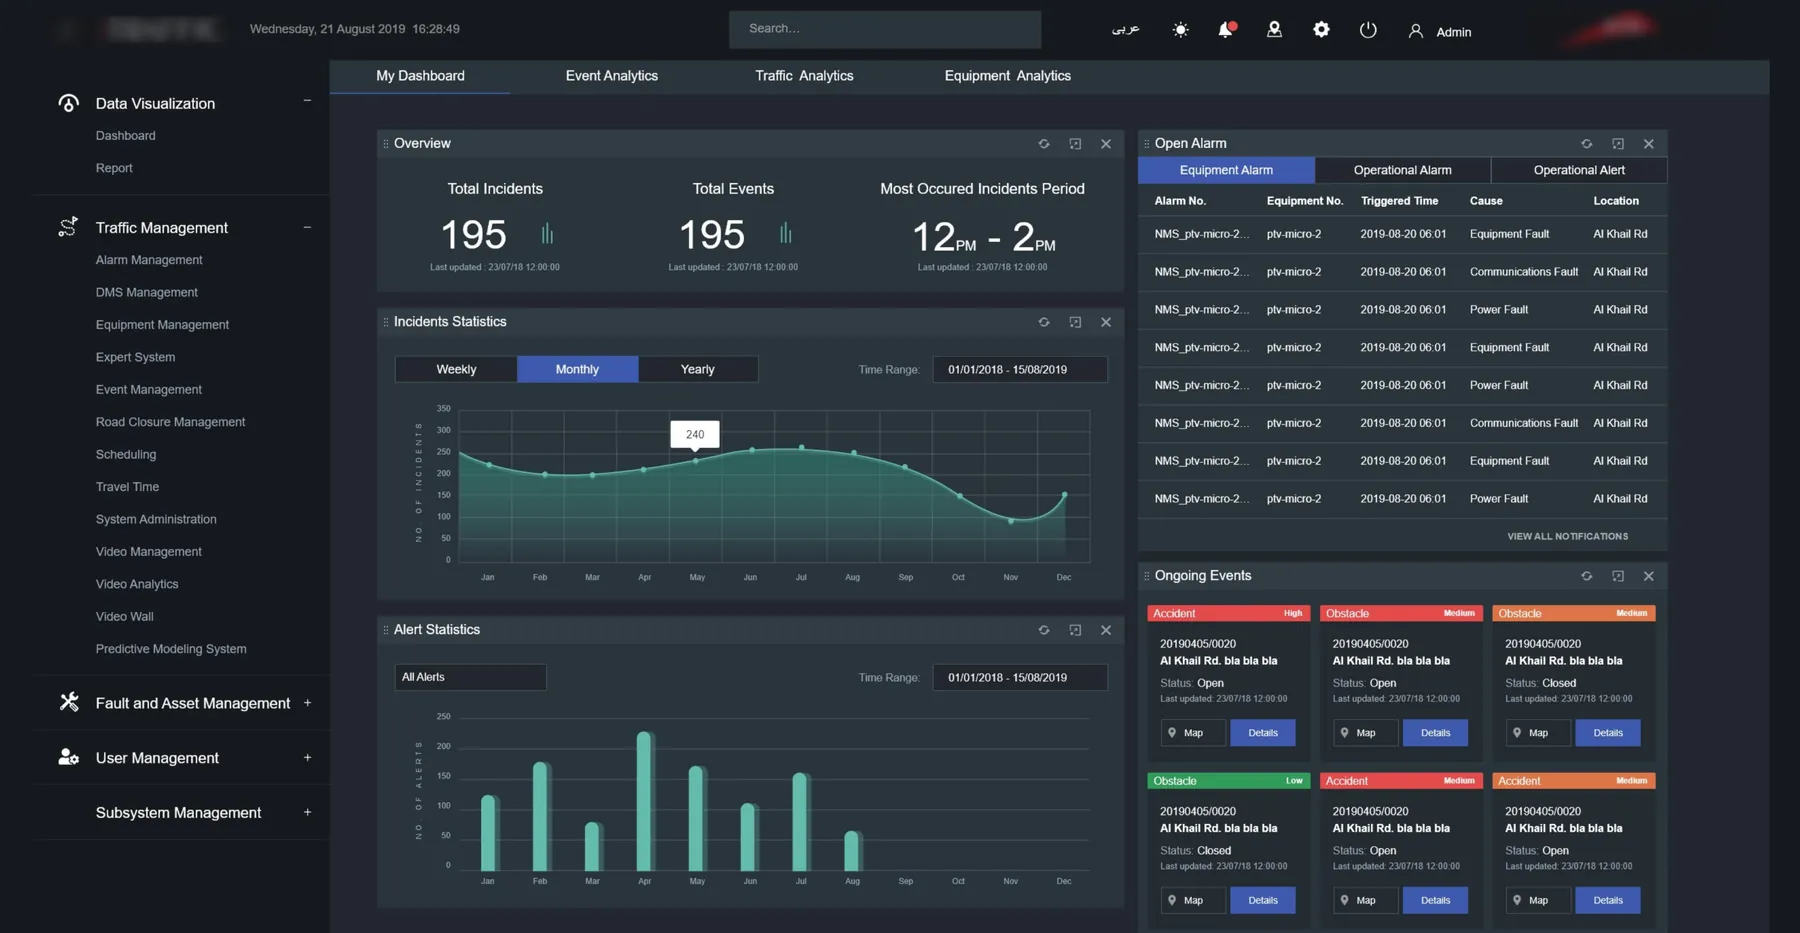Click the User Management sidebar icon

68,757
